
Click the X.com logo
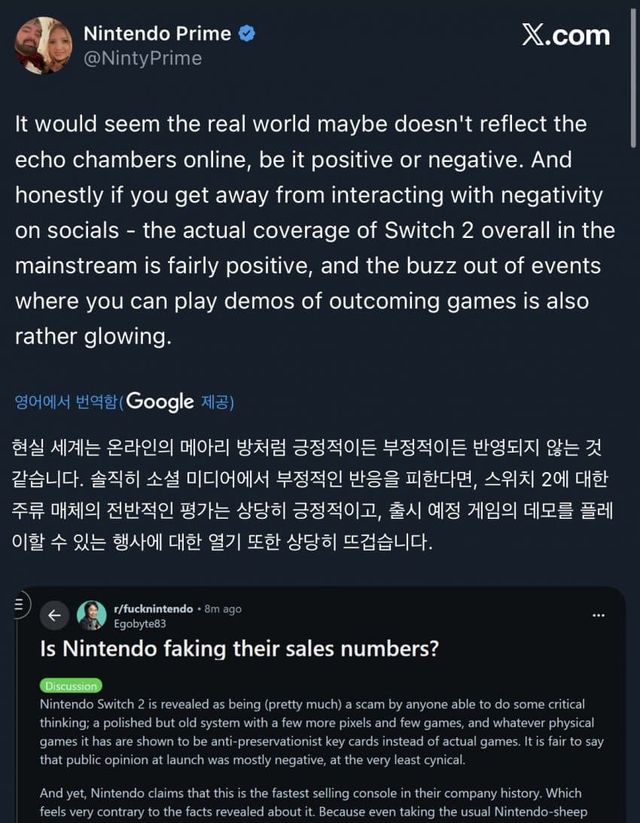pos(565,35)
